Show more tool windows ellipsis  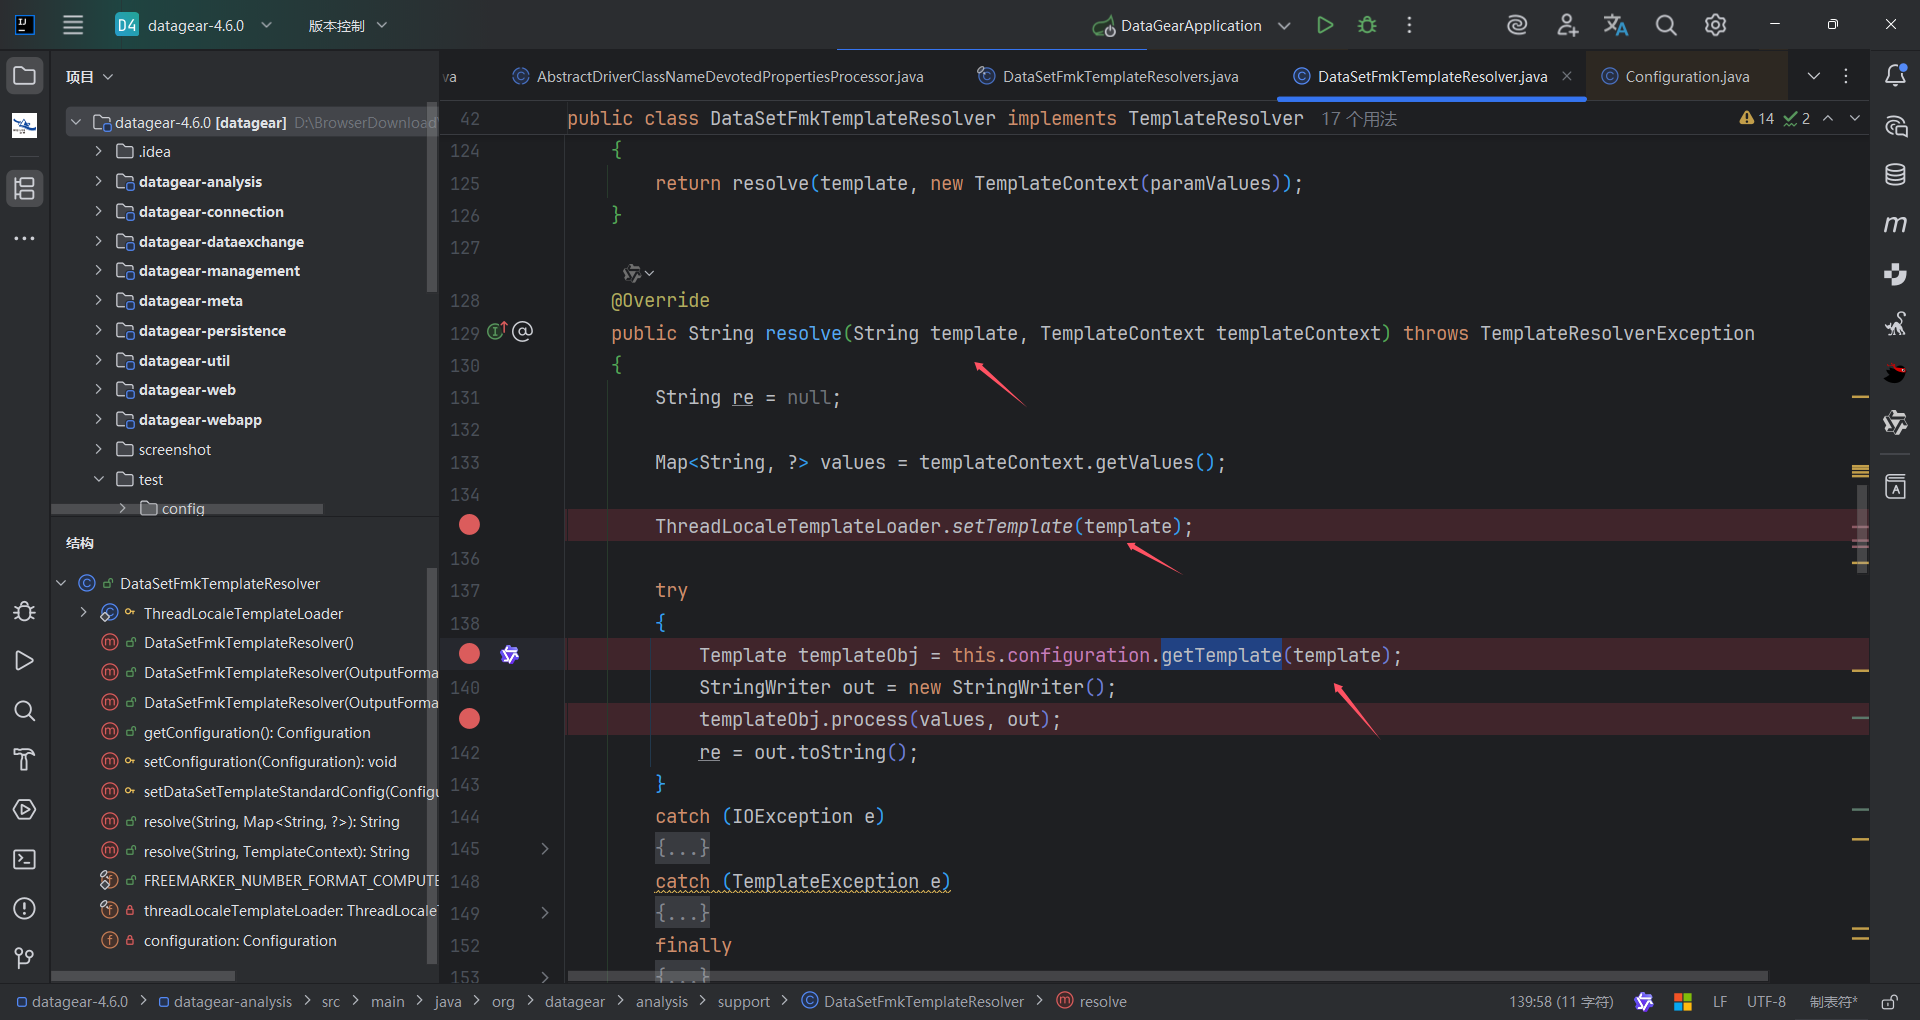pos(25,238)
